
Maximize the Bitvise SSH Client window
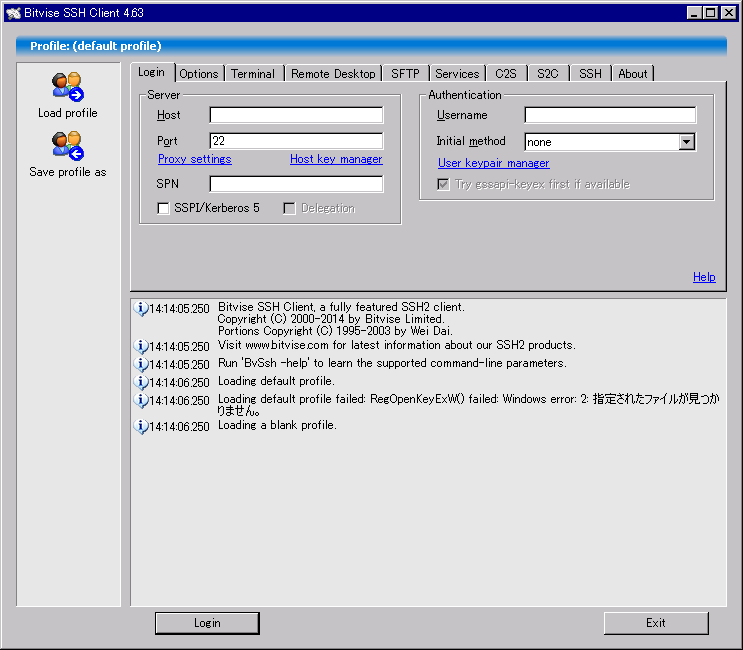(x=711, y=13)
